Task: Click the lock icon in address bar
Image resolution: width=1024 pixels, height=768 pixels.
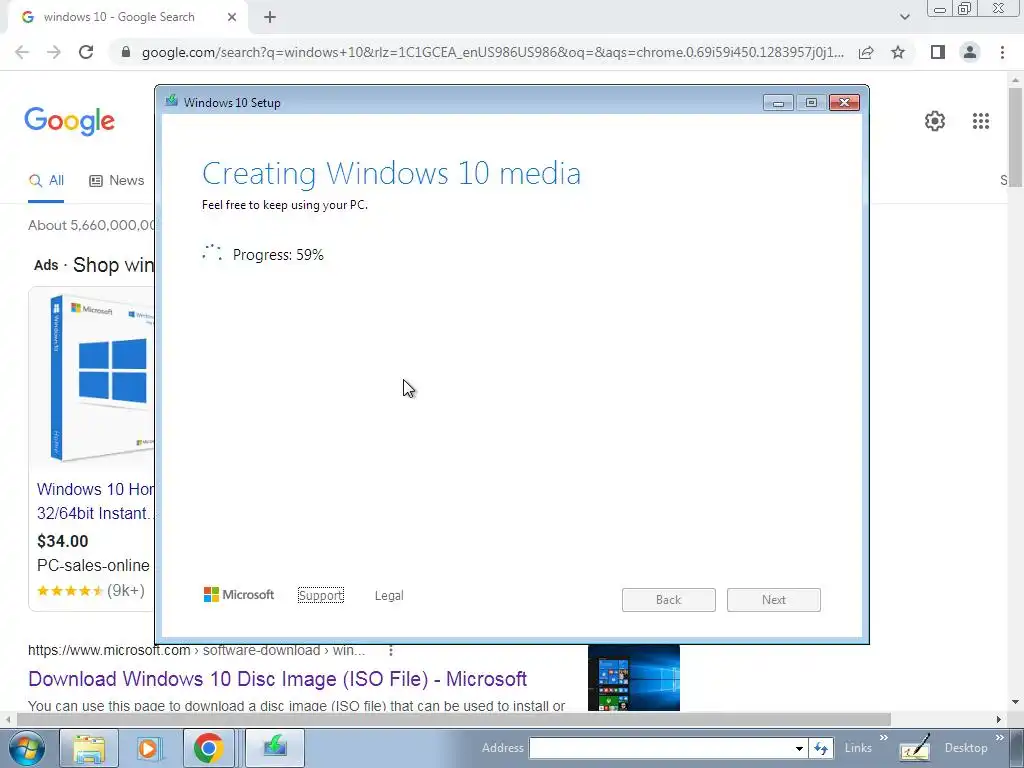Action: click(x=126, y=52)
